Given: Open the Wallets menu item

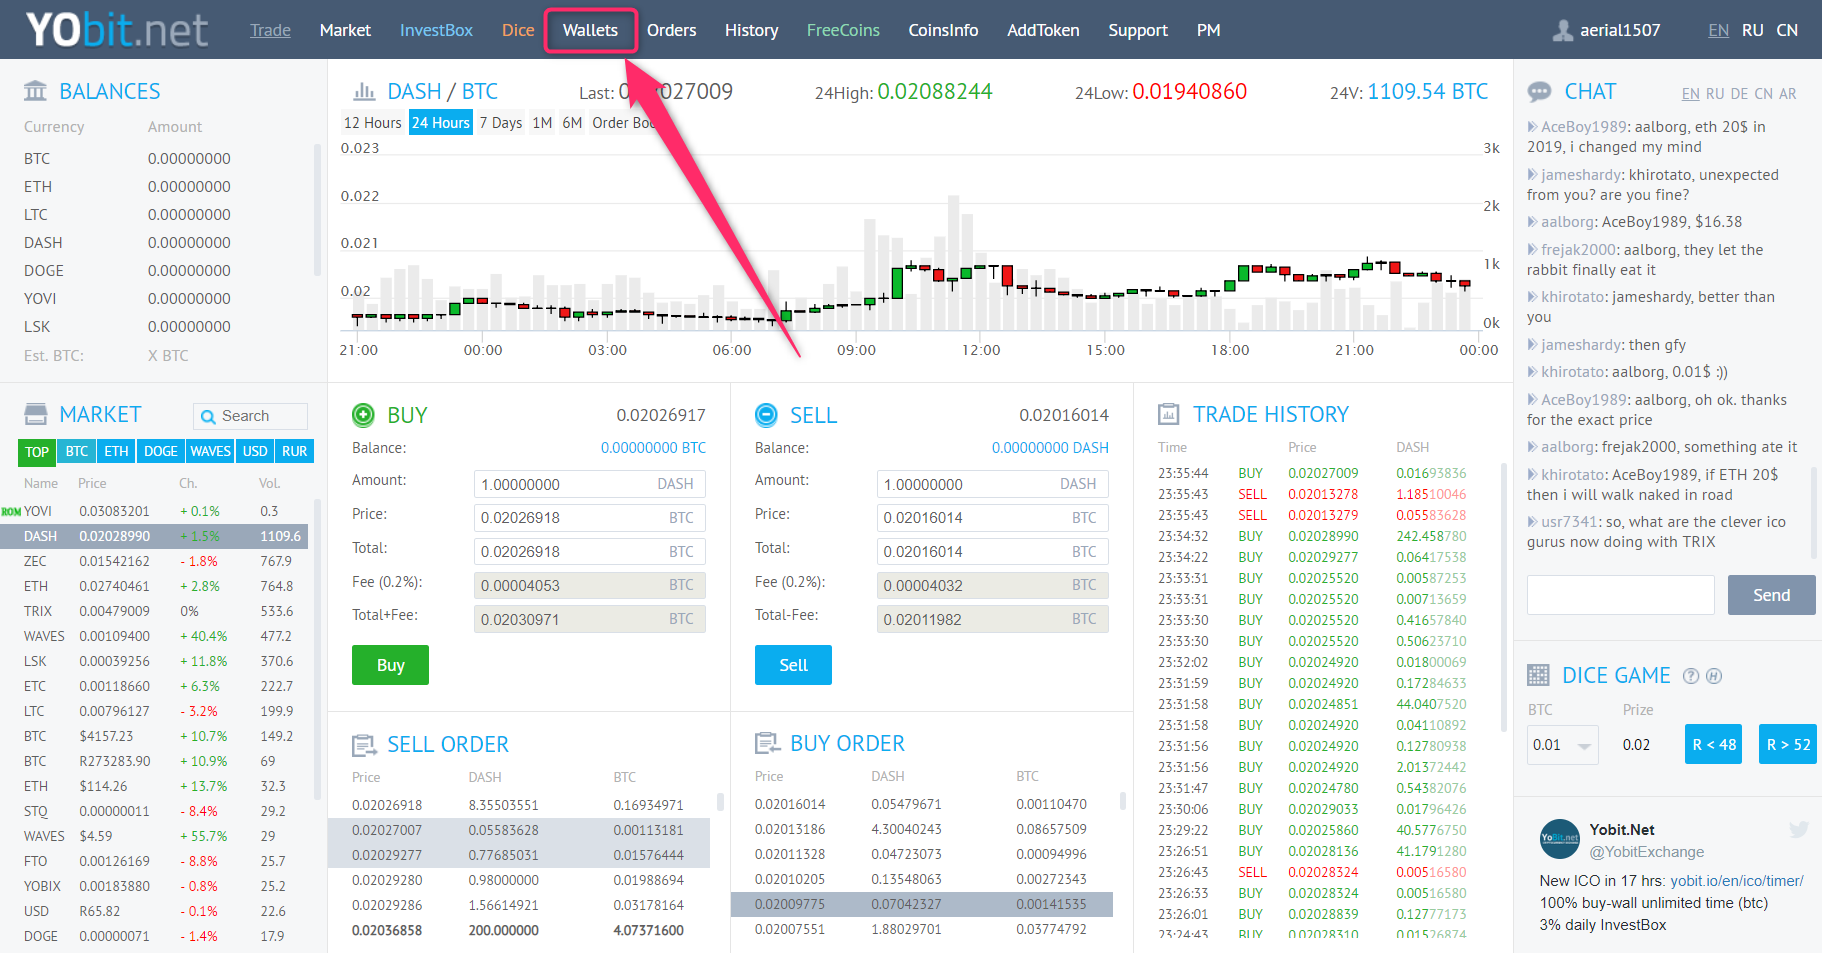Looking at the screenshot, I should (x=590, y=30).
